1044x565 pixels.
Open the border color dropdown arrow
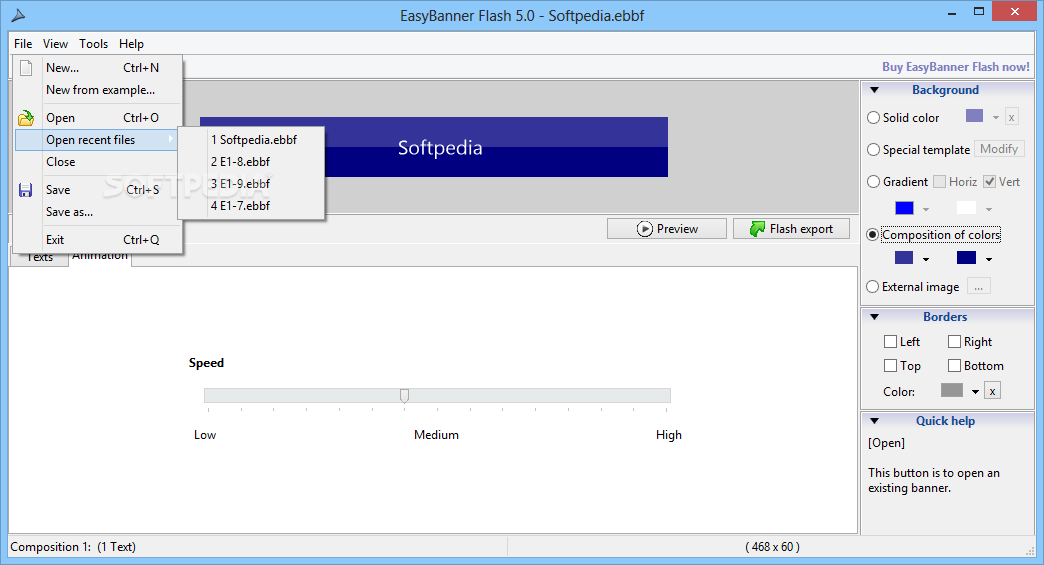[x=975, y=392]
